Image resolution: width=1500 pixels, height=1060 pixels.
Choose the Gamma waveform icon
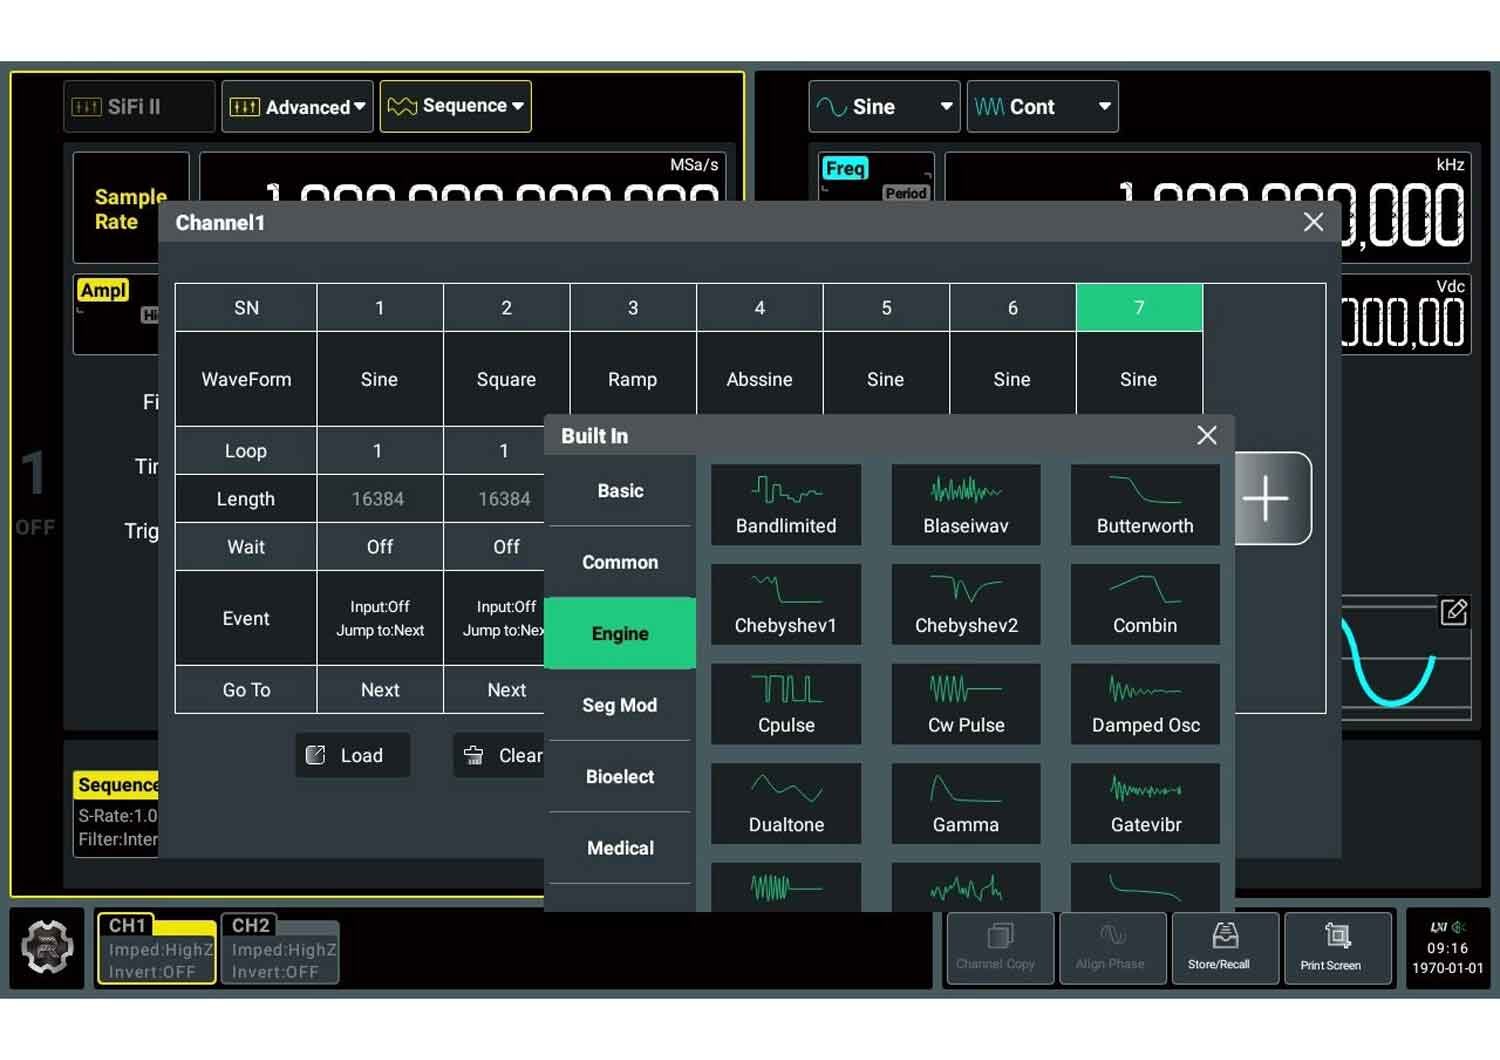coord(966,804)
